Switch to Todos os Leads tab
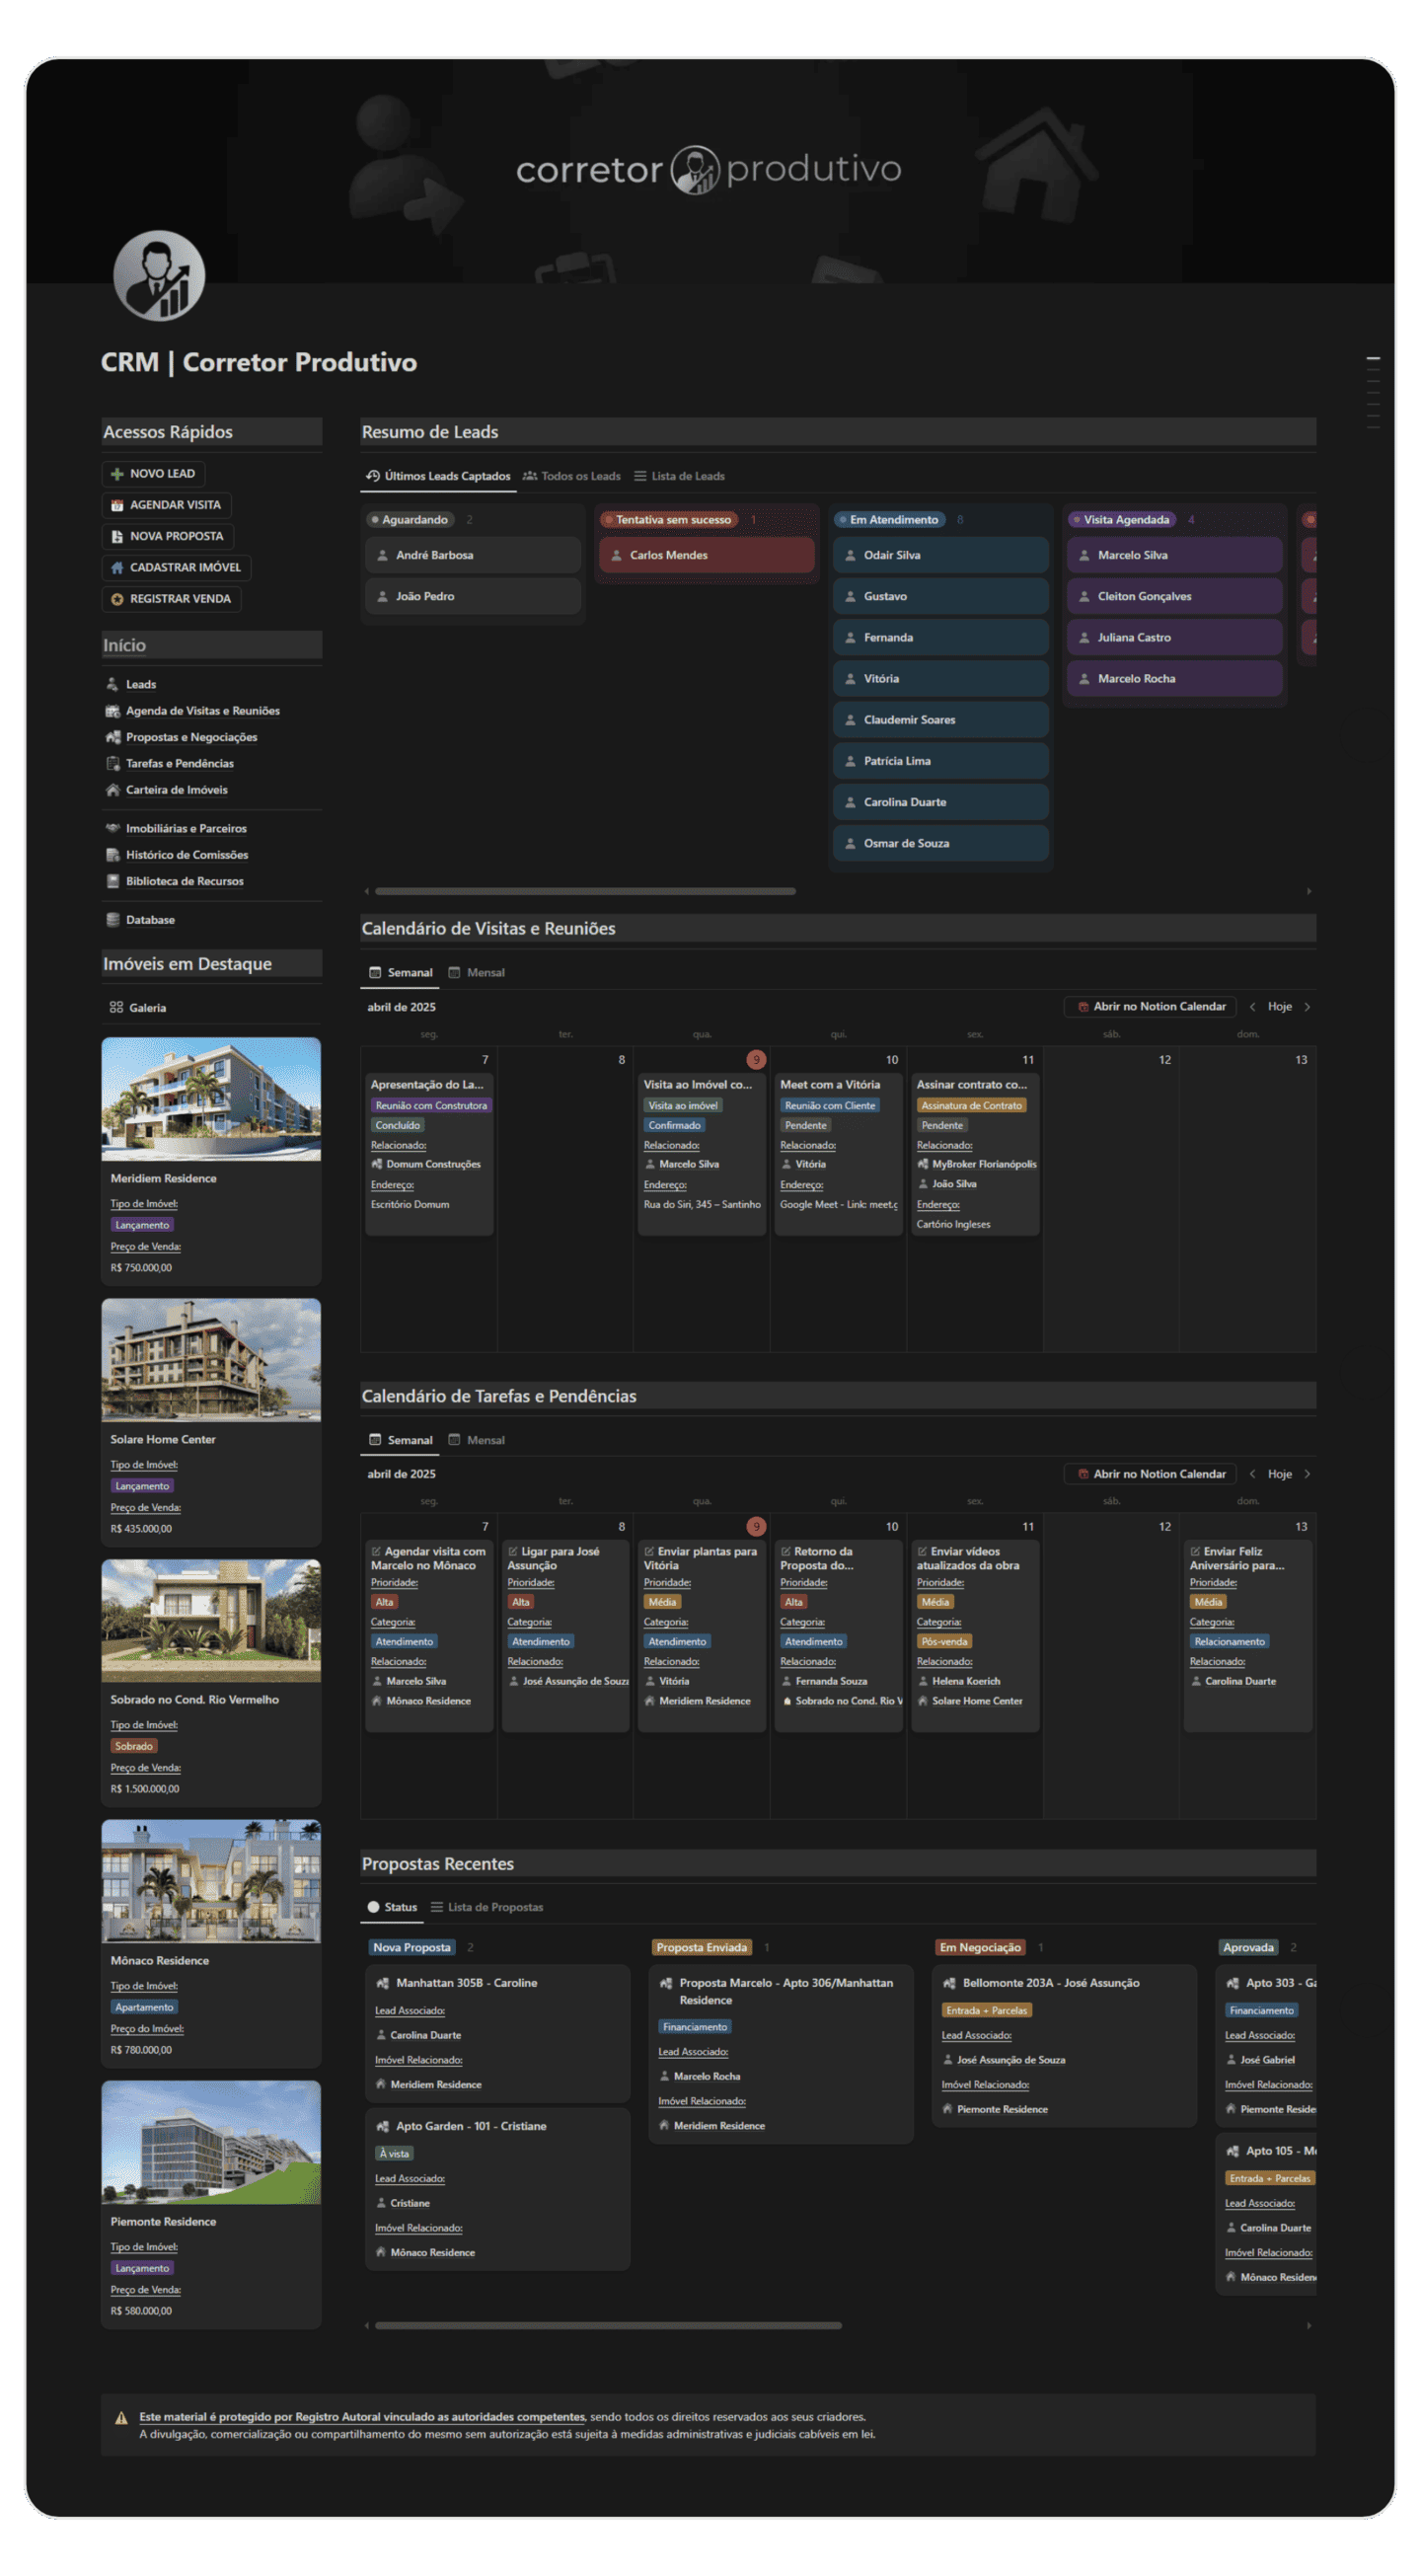 click(x=572, y=476)
